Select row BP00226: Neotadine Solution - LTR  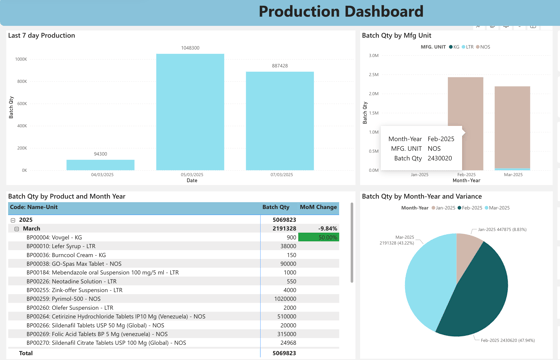174,281
